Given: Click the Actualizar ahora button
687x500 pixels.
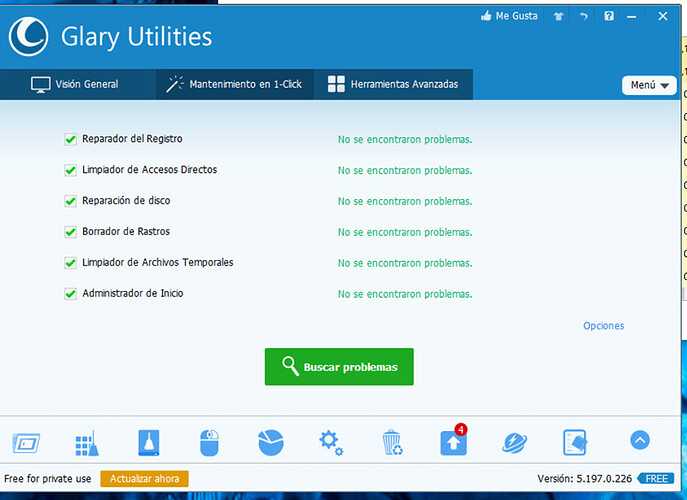Looking at the screenshot, I should 144,479.
